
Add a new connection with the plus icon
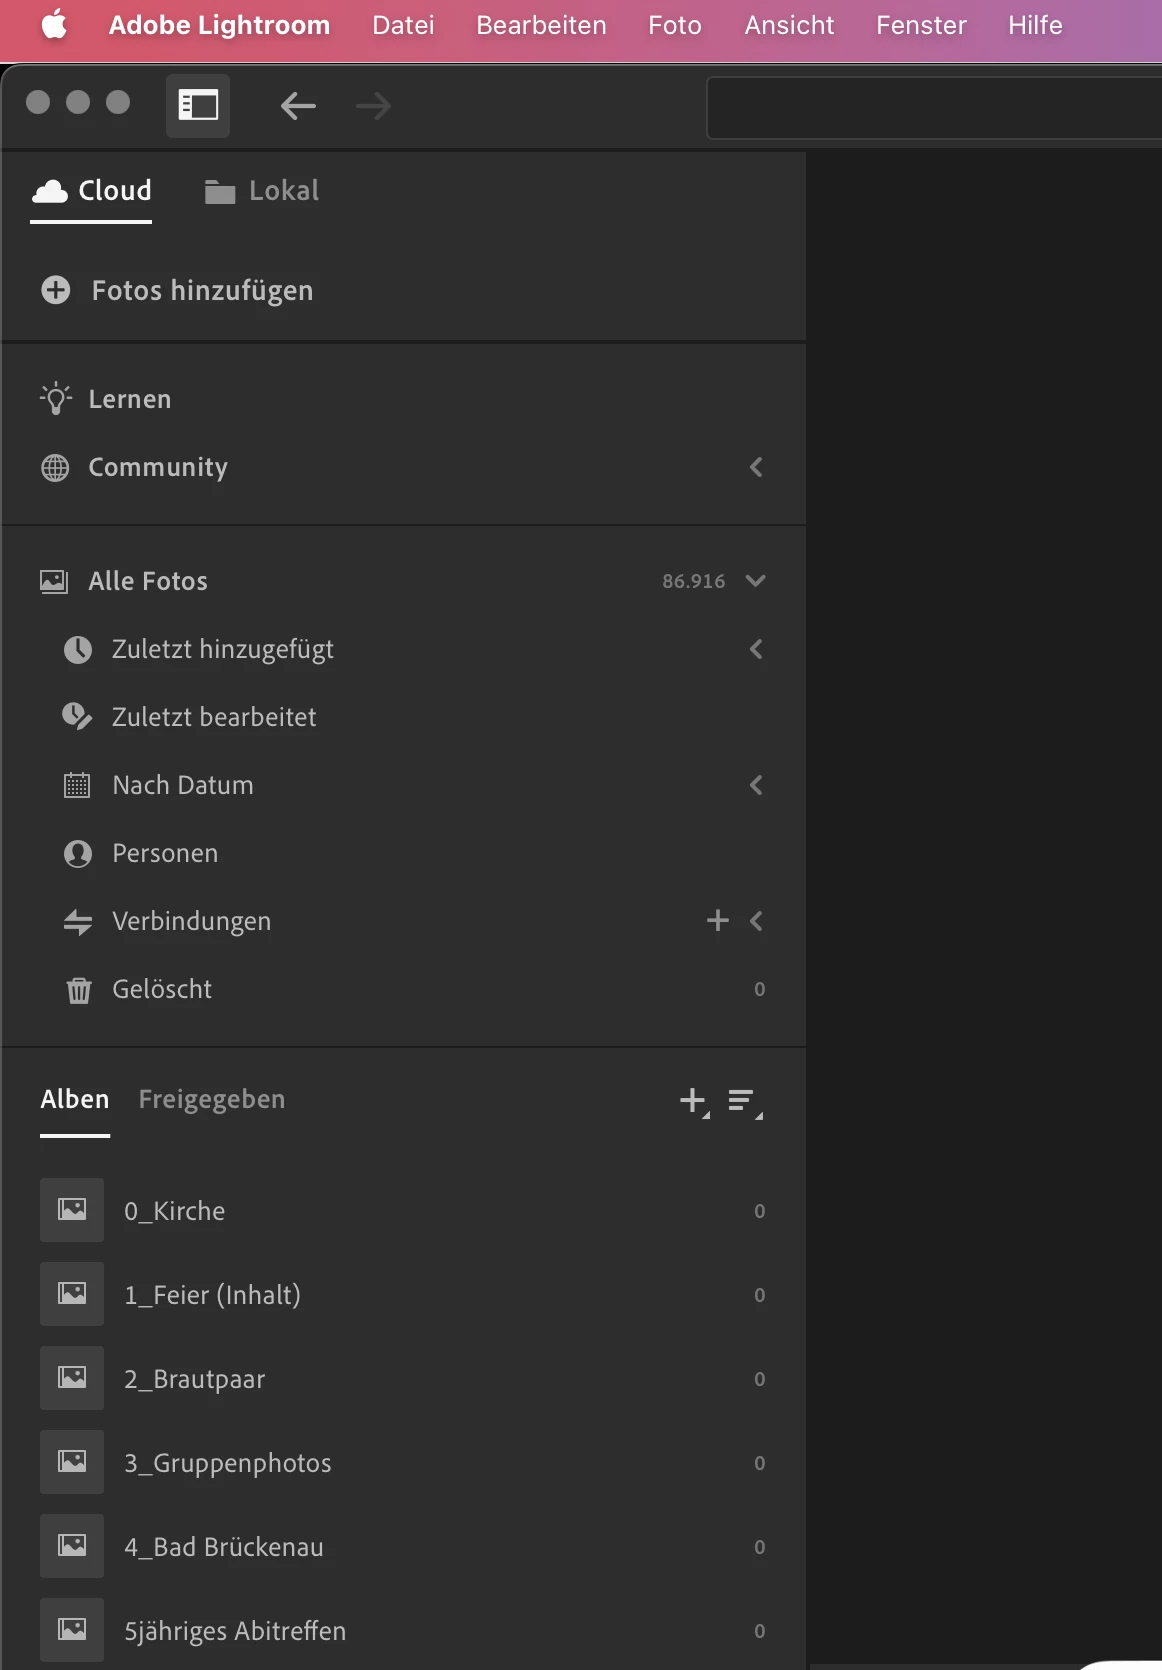(717, 920)
